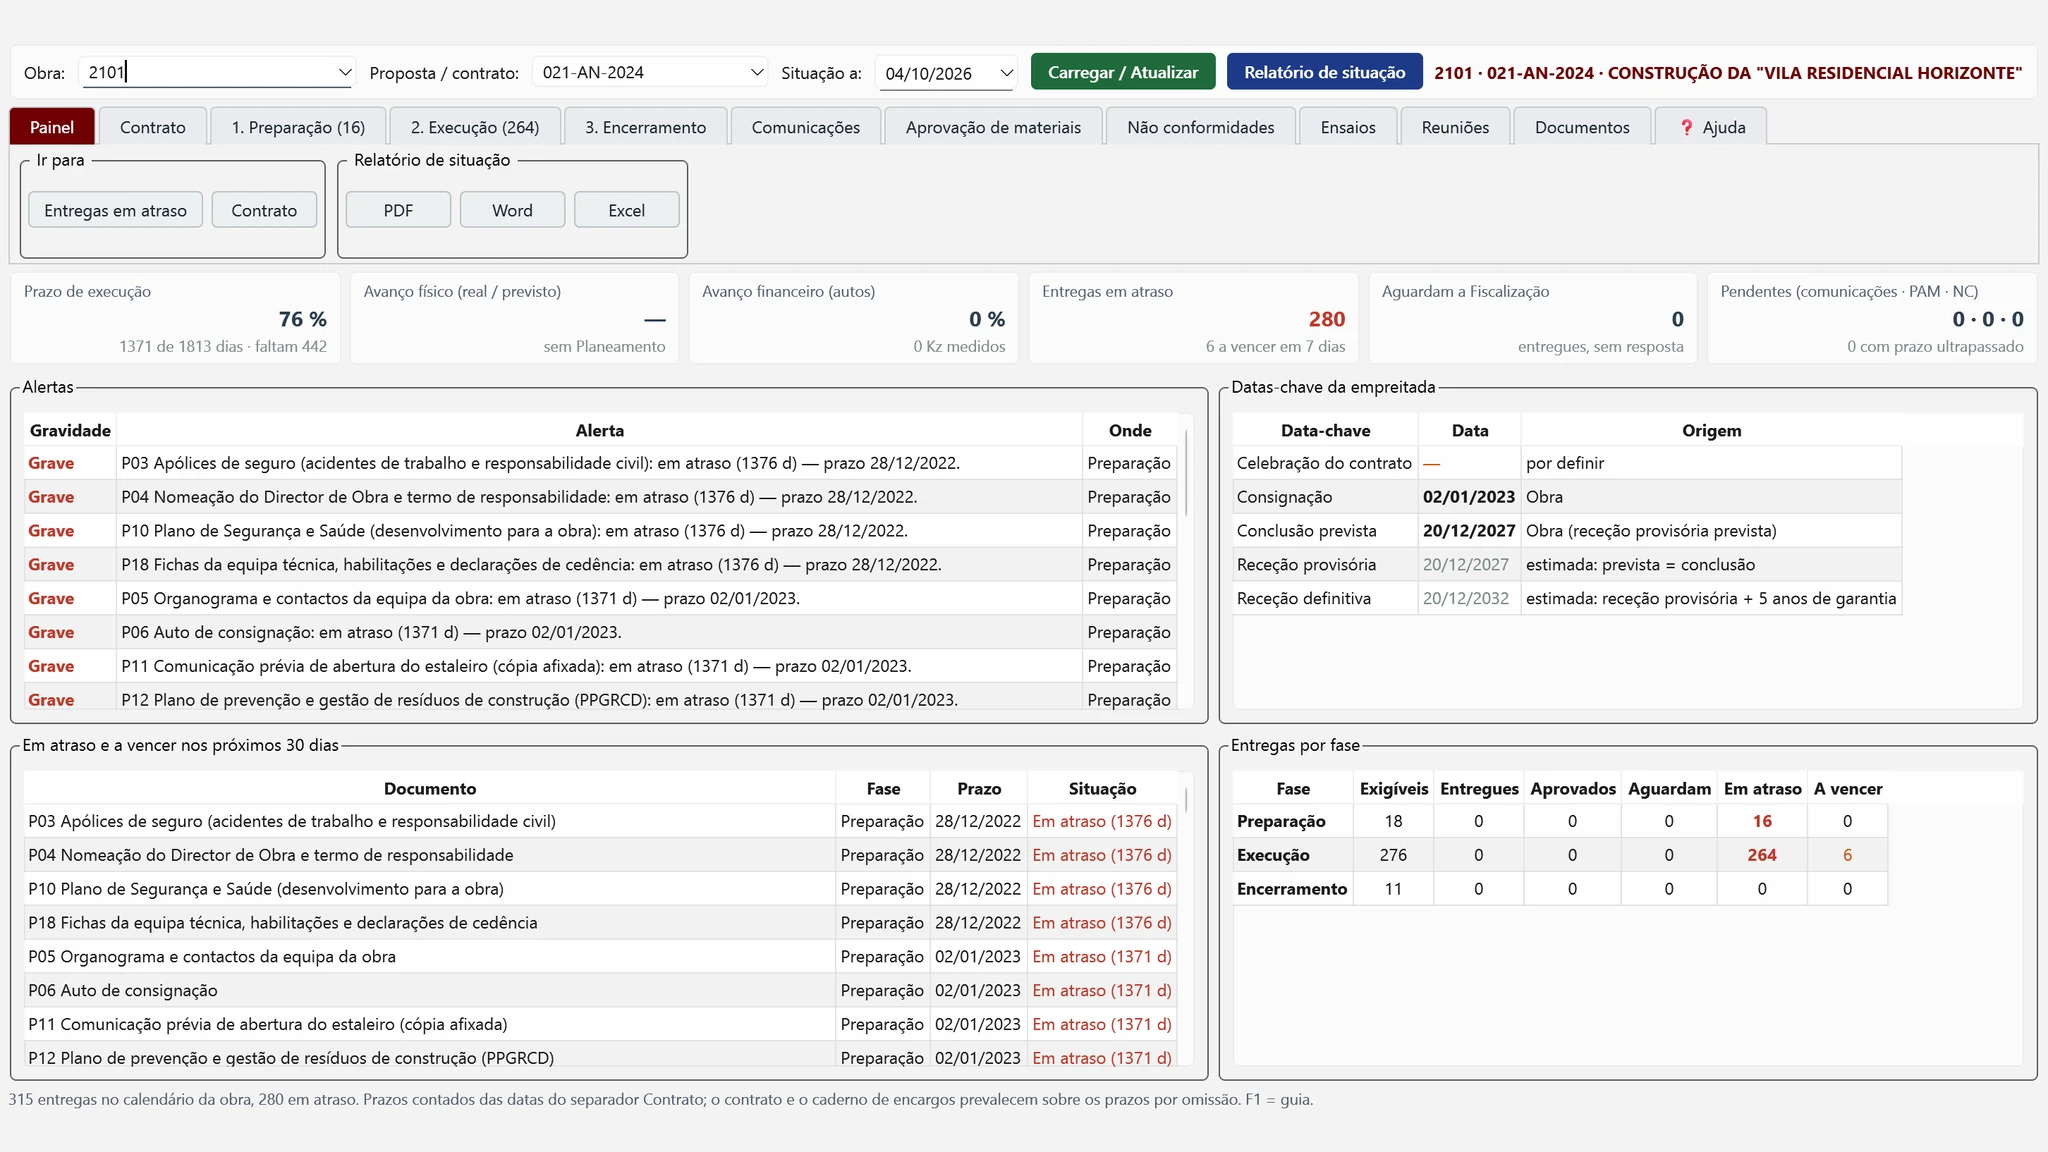Click the Carregar / Atualizar button
2048x1152 pixels.
tap(1123, 72)
